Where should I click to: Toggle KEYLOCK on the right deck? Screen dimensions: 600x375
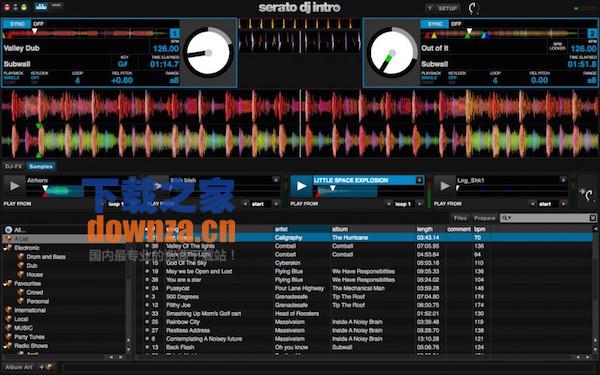[457, 77]
